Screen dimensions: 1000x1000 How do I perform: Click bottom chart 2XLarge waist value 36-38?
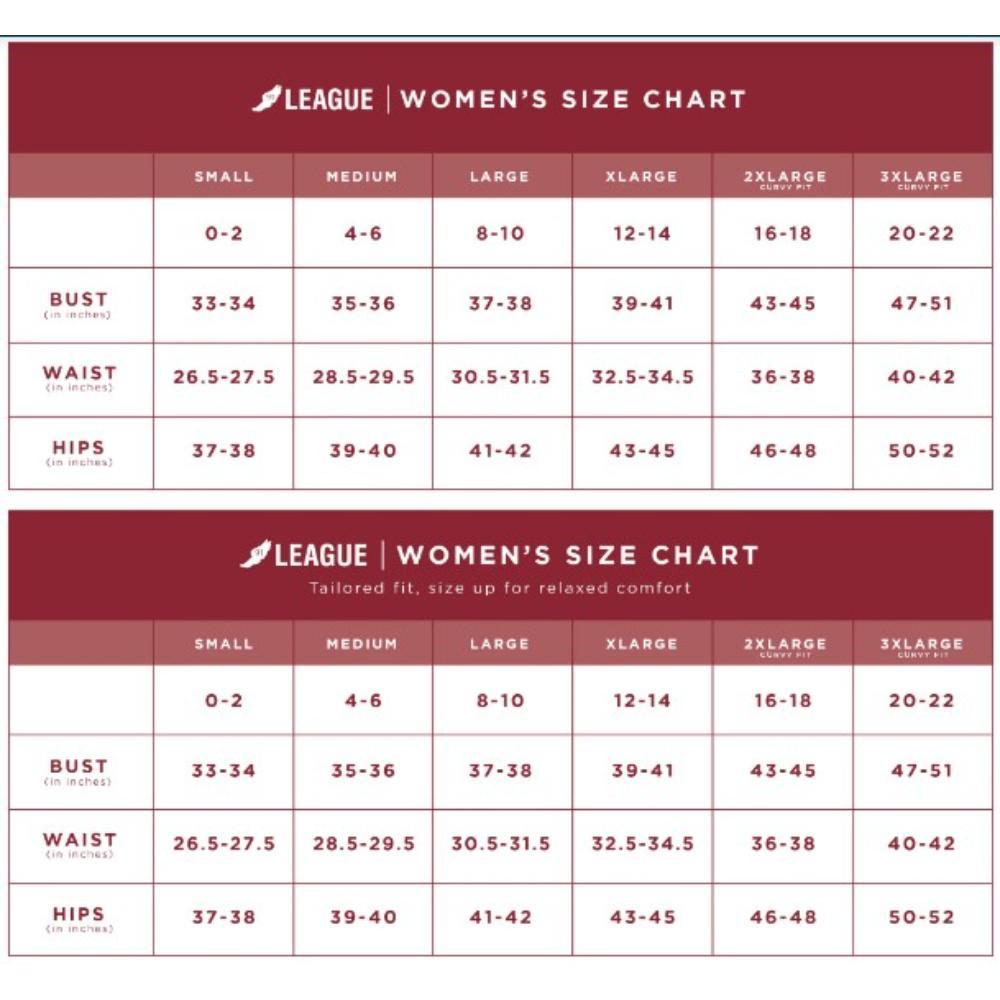783,844
